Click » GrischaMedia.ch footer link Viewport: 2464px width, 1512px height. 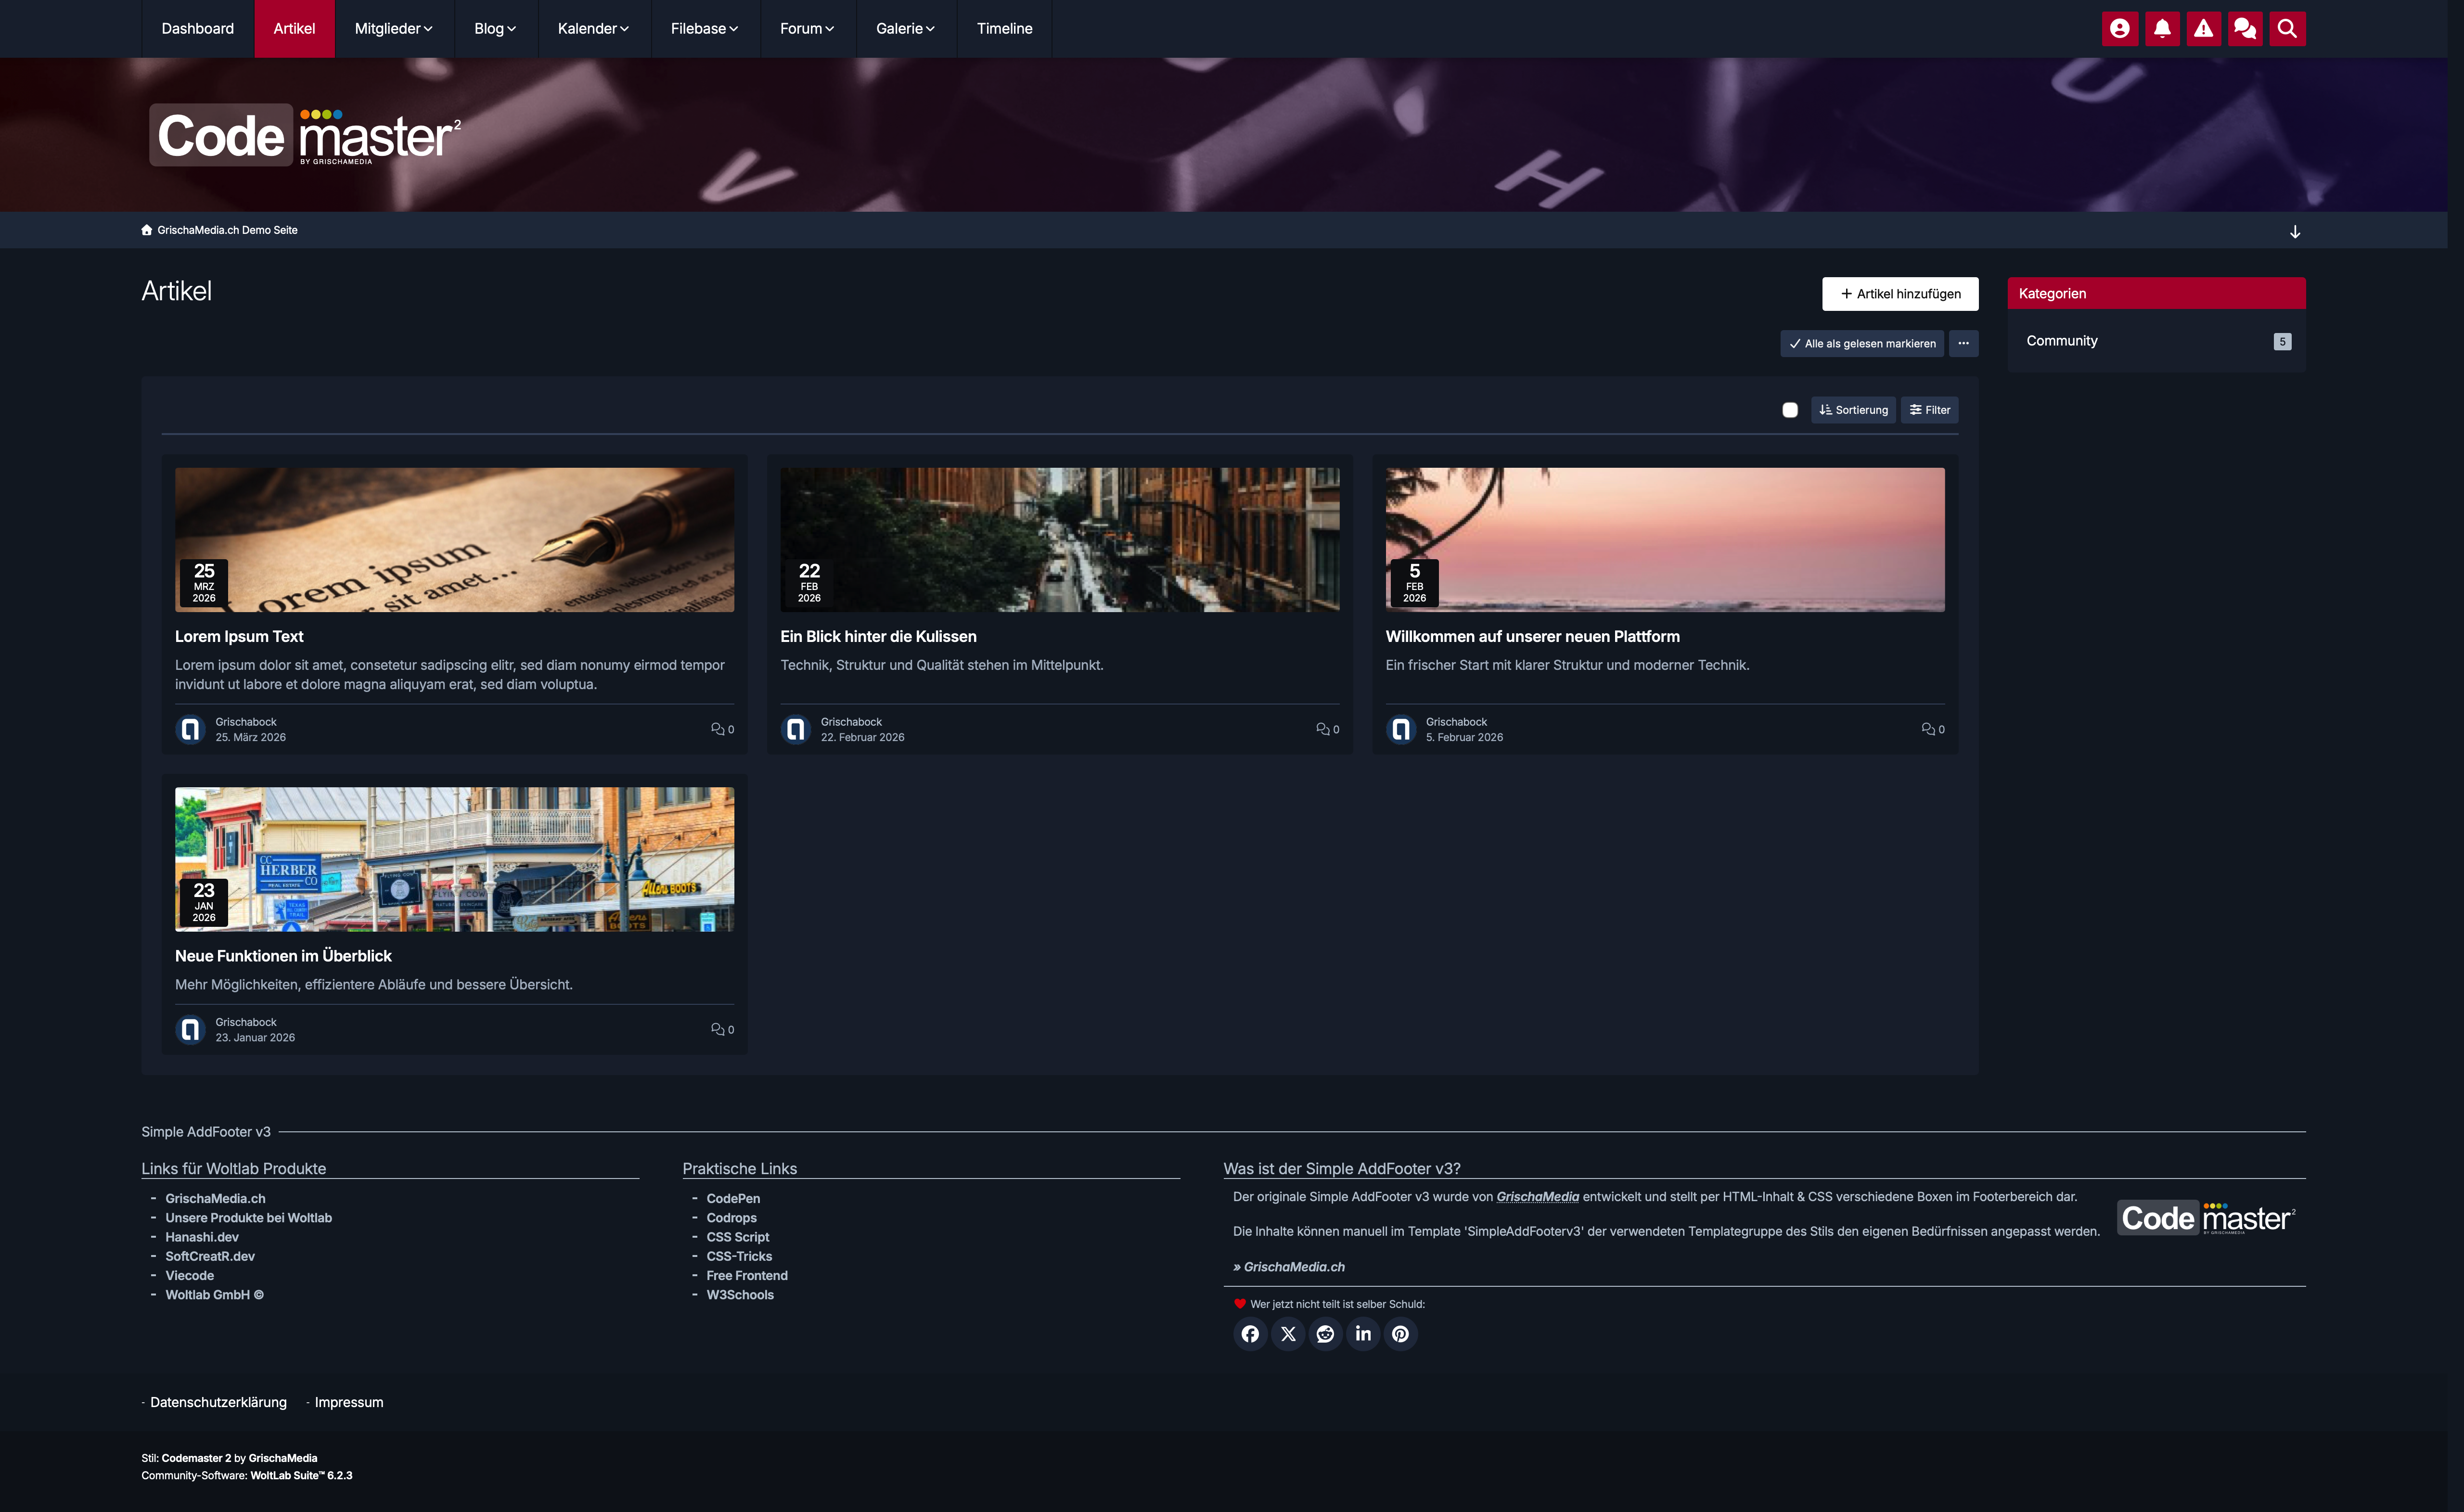(1289, 1267)
